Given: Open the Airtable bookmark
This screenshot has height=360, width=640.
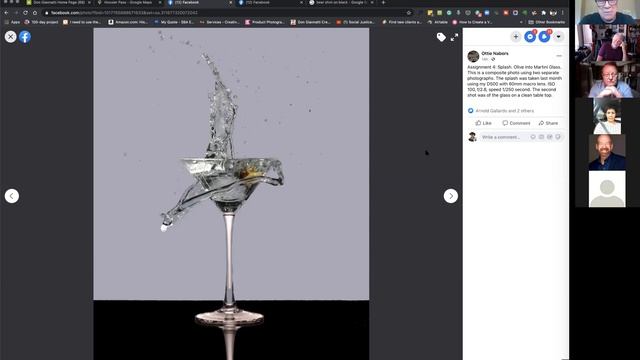Looking at the screenshot, I should [438, 22].
